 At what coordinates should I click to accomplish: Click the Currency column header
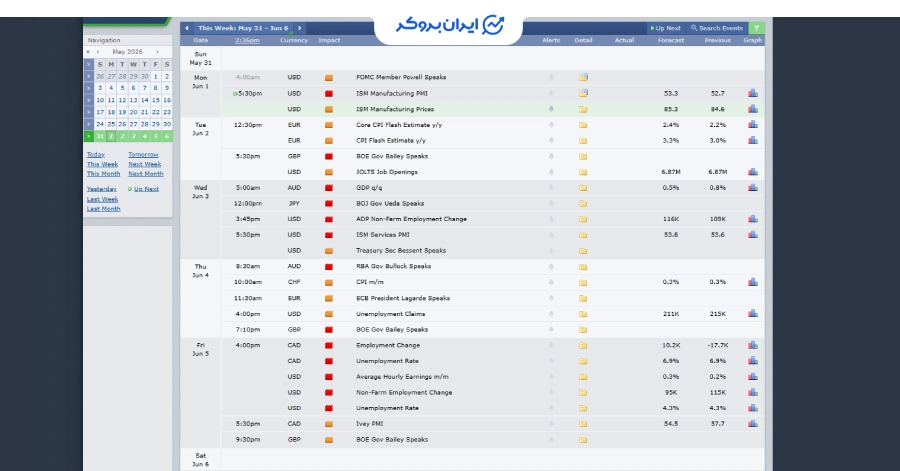point(294,40)
